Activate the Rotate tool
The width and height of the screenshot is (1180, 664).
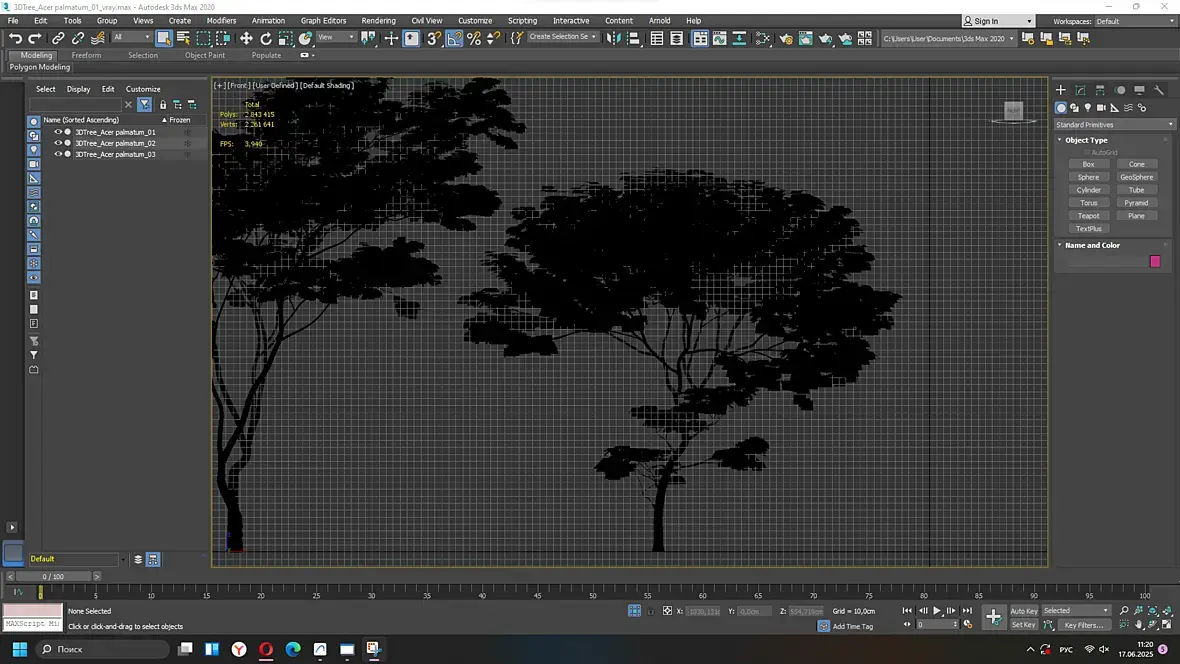(x=266, y=38)
